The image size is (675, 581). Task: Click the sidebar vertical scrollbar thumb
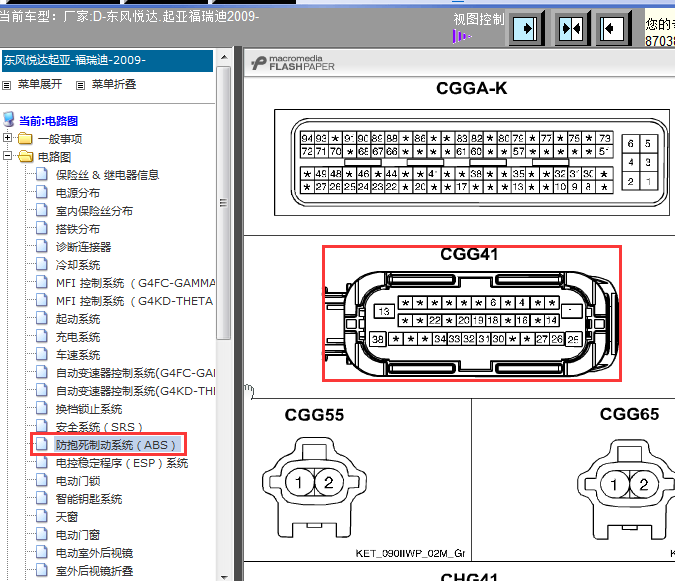223,203
